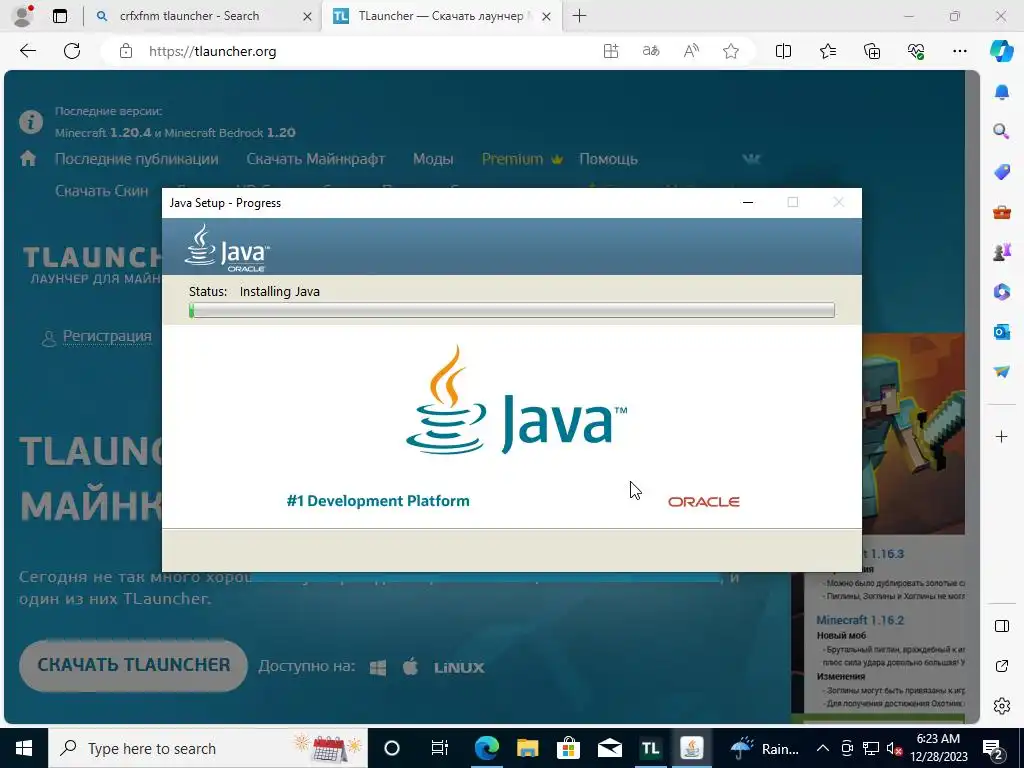Screen dimensions: 1024x768
Task: Open the Games chess icon in sidebar
Action: pyautogui.click(x=1002, y=251)
